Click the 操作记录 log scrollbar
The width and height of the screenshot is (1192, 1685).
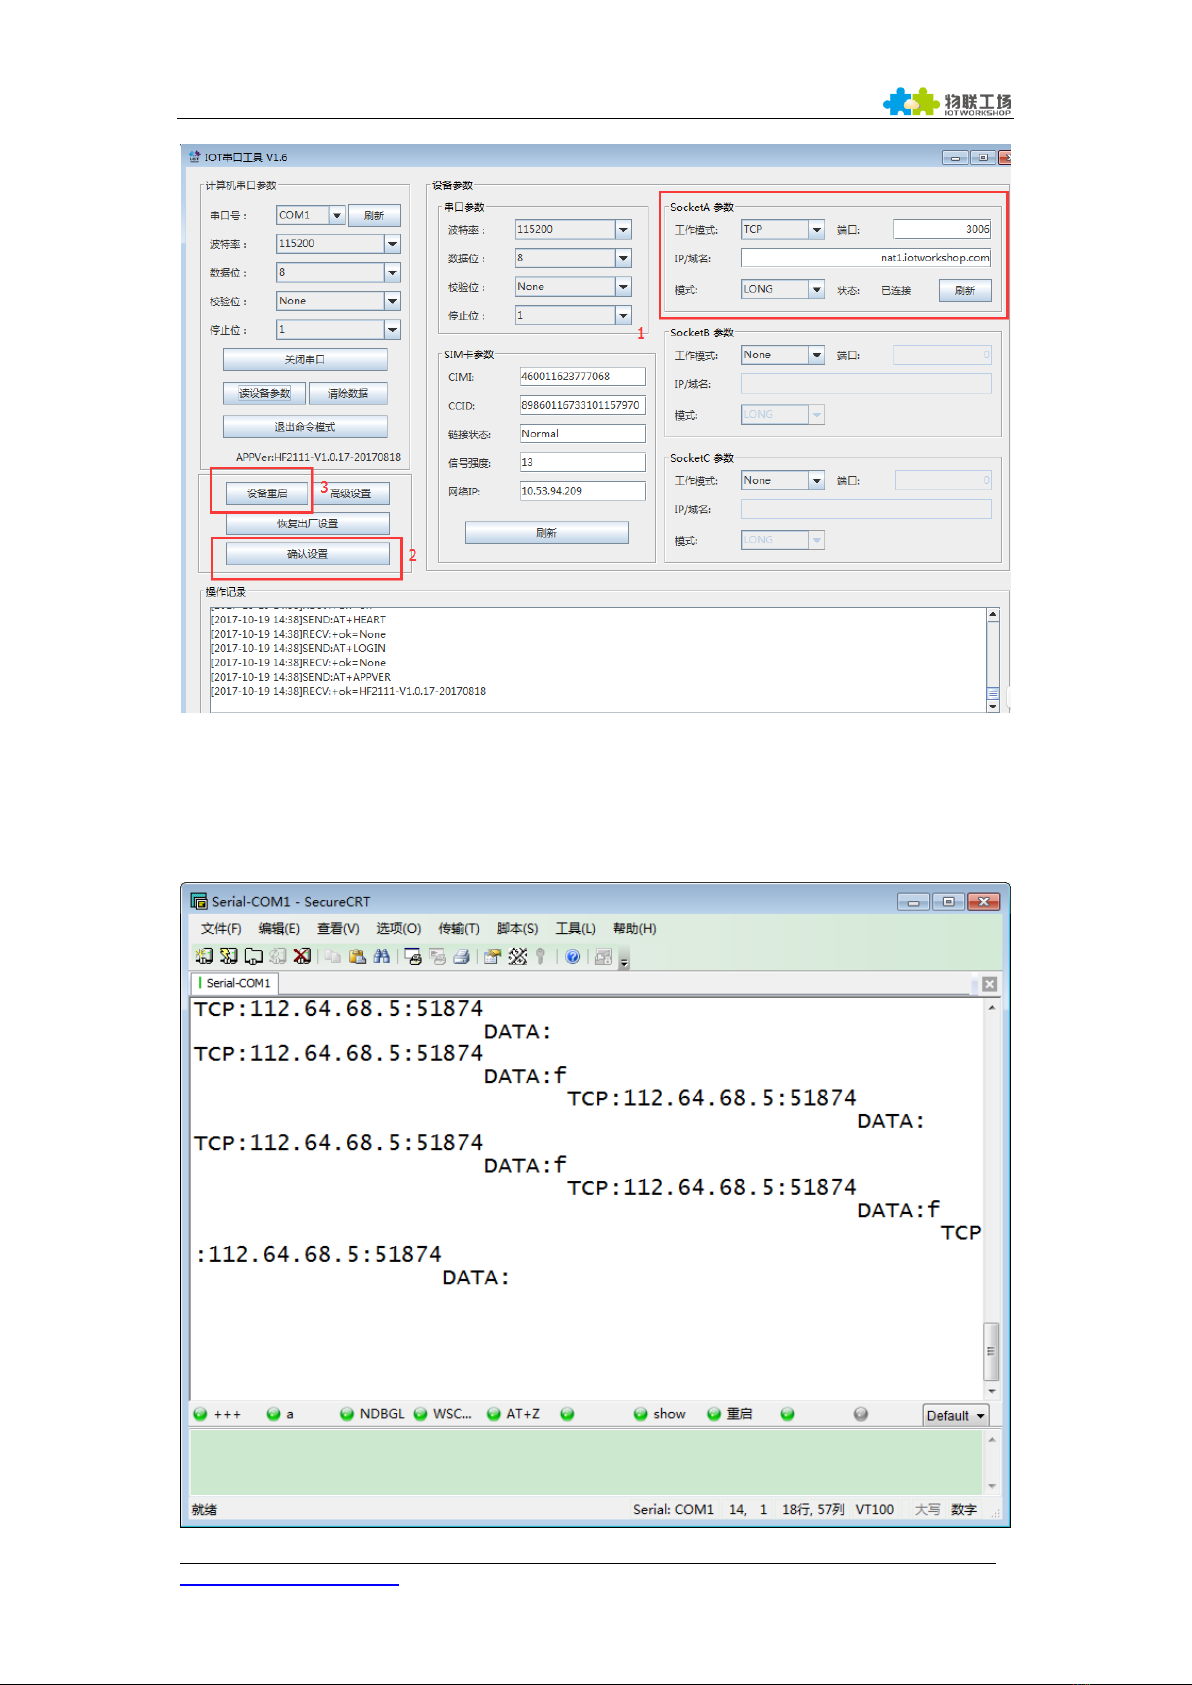click(993, 660)
